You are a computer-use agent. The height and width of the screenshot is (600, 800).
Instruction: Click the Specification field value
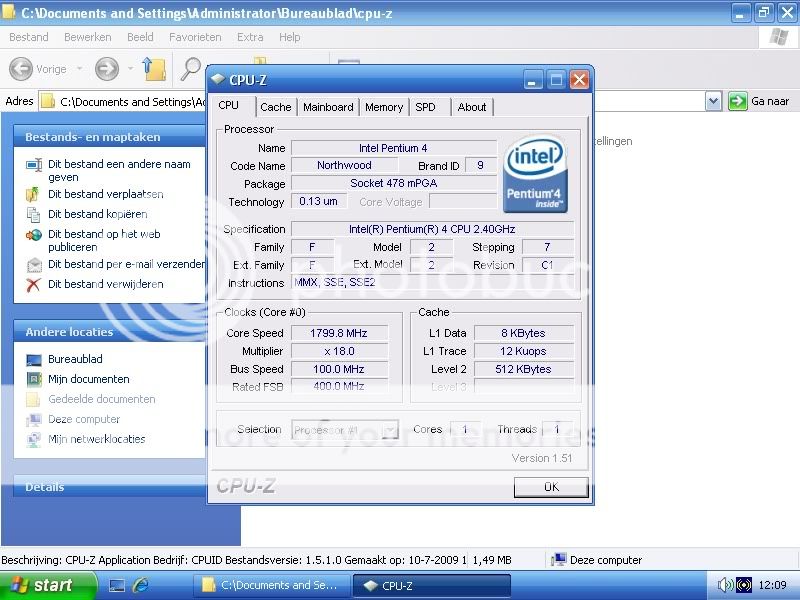tap(432, 229)
